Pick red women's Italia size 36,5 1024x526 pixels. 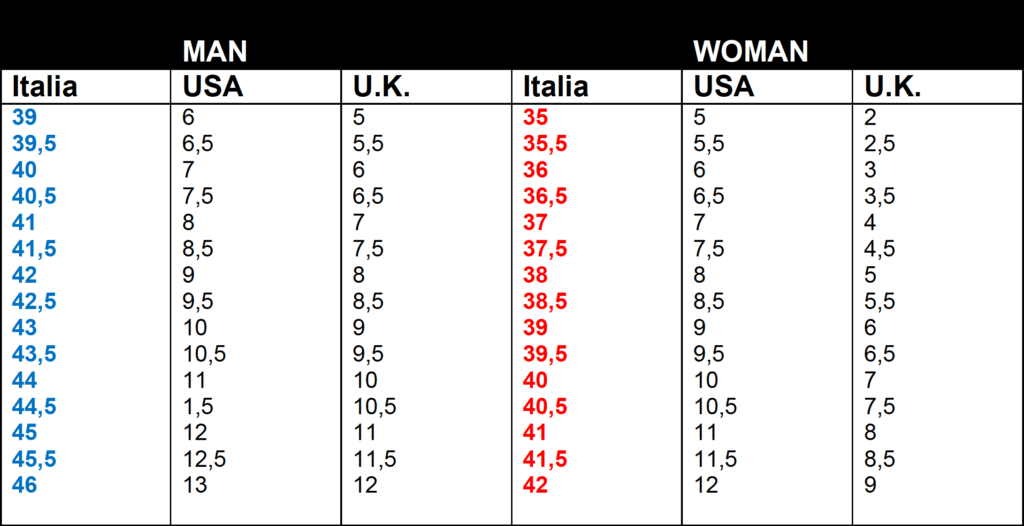(x=545, y=196)
